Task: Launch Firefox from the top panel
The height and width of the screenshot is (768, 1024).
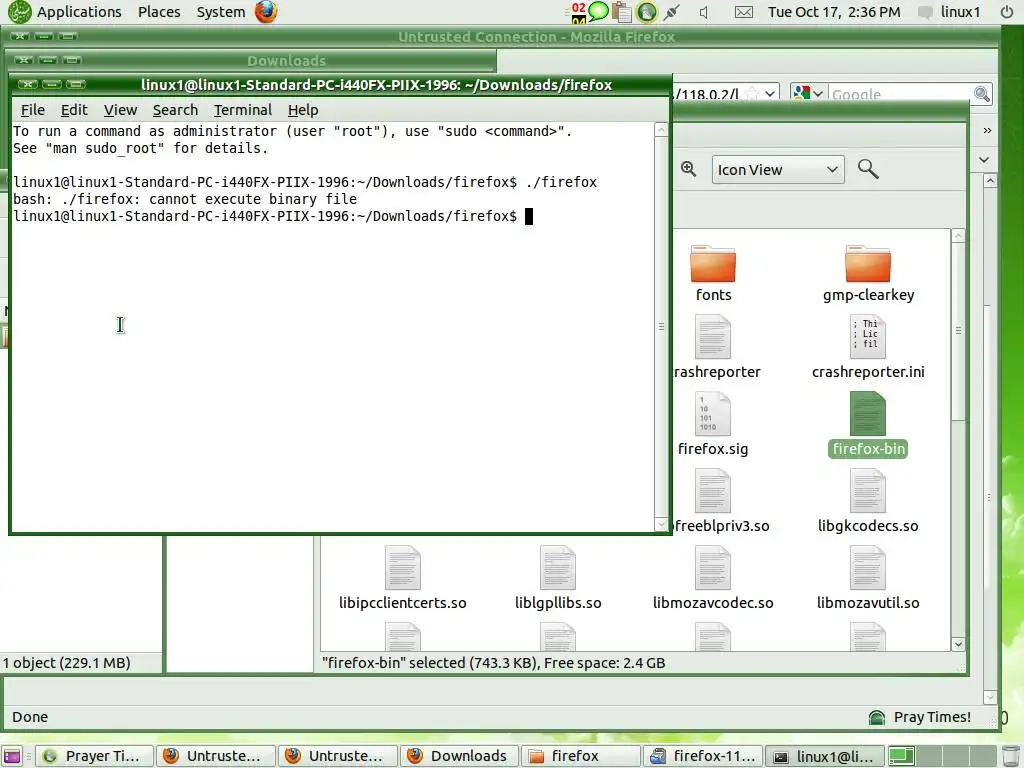Action: [x=266, y=12]
